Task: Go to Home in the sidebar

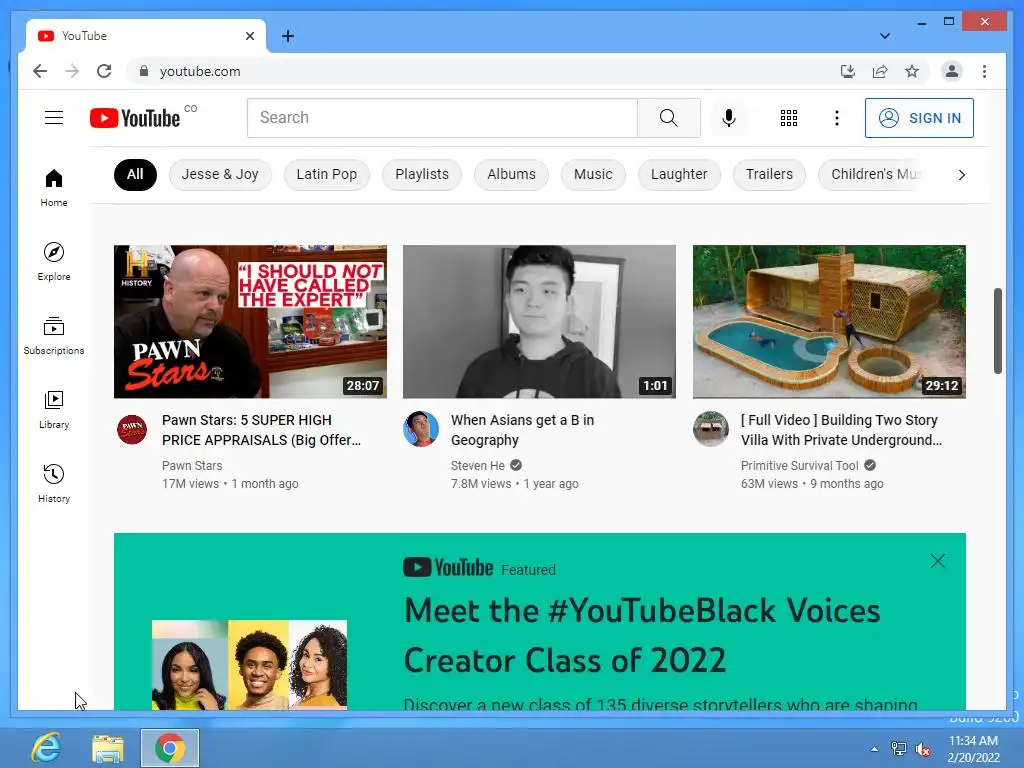Action: [x=54, y=187]
